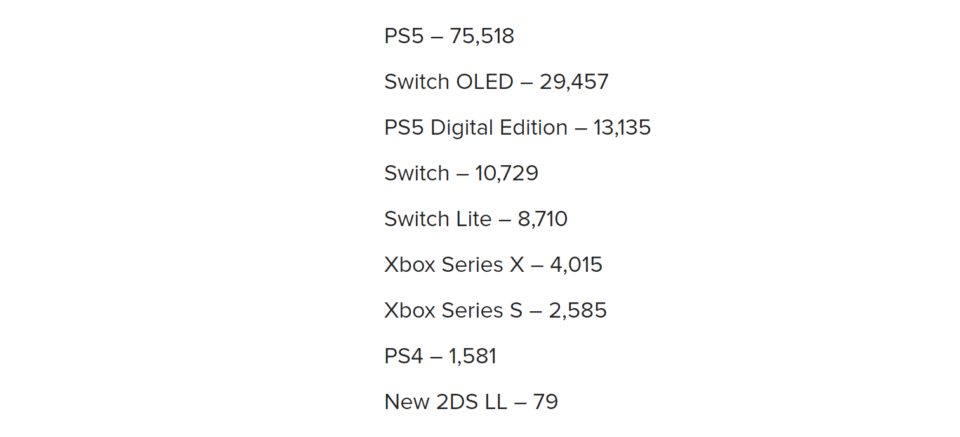Select the Switch OLED figure 29,457
Image resolution: width=960 pixels, height=437 pixels.
pos(574,82)
